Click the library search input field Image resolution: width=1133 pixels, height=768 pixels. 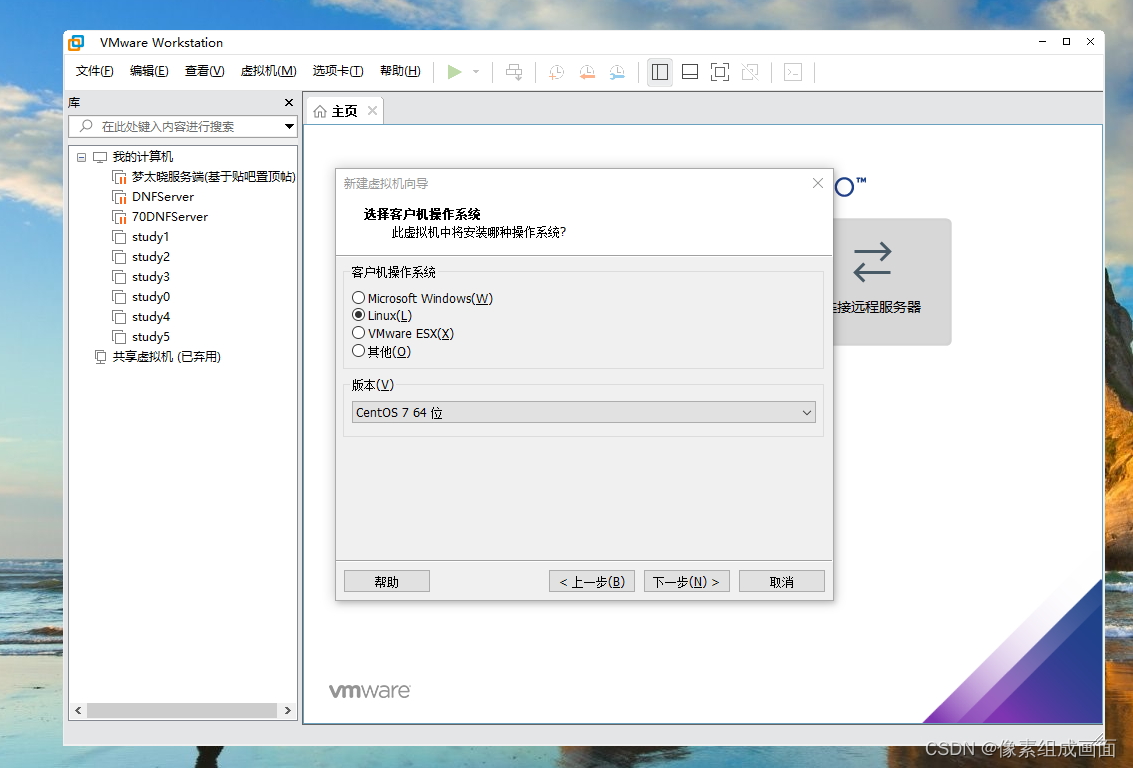coord(183,126)
